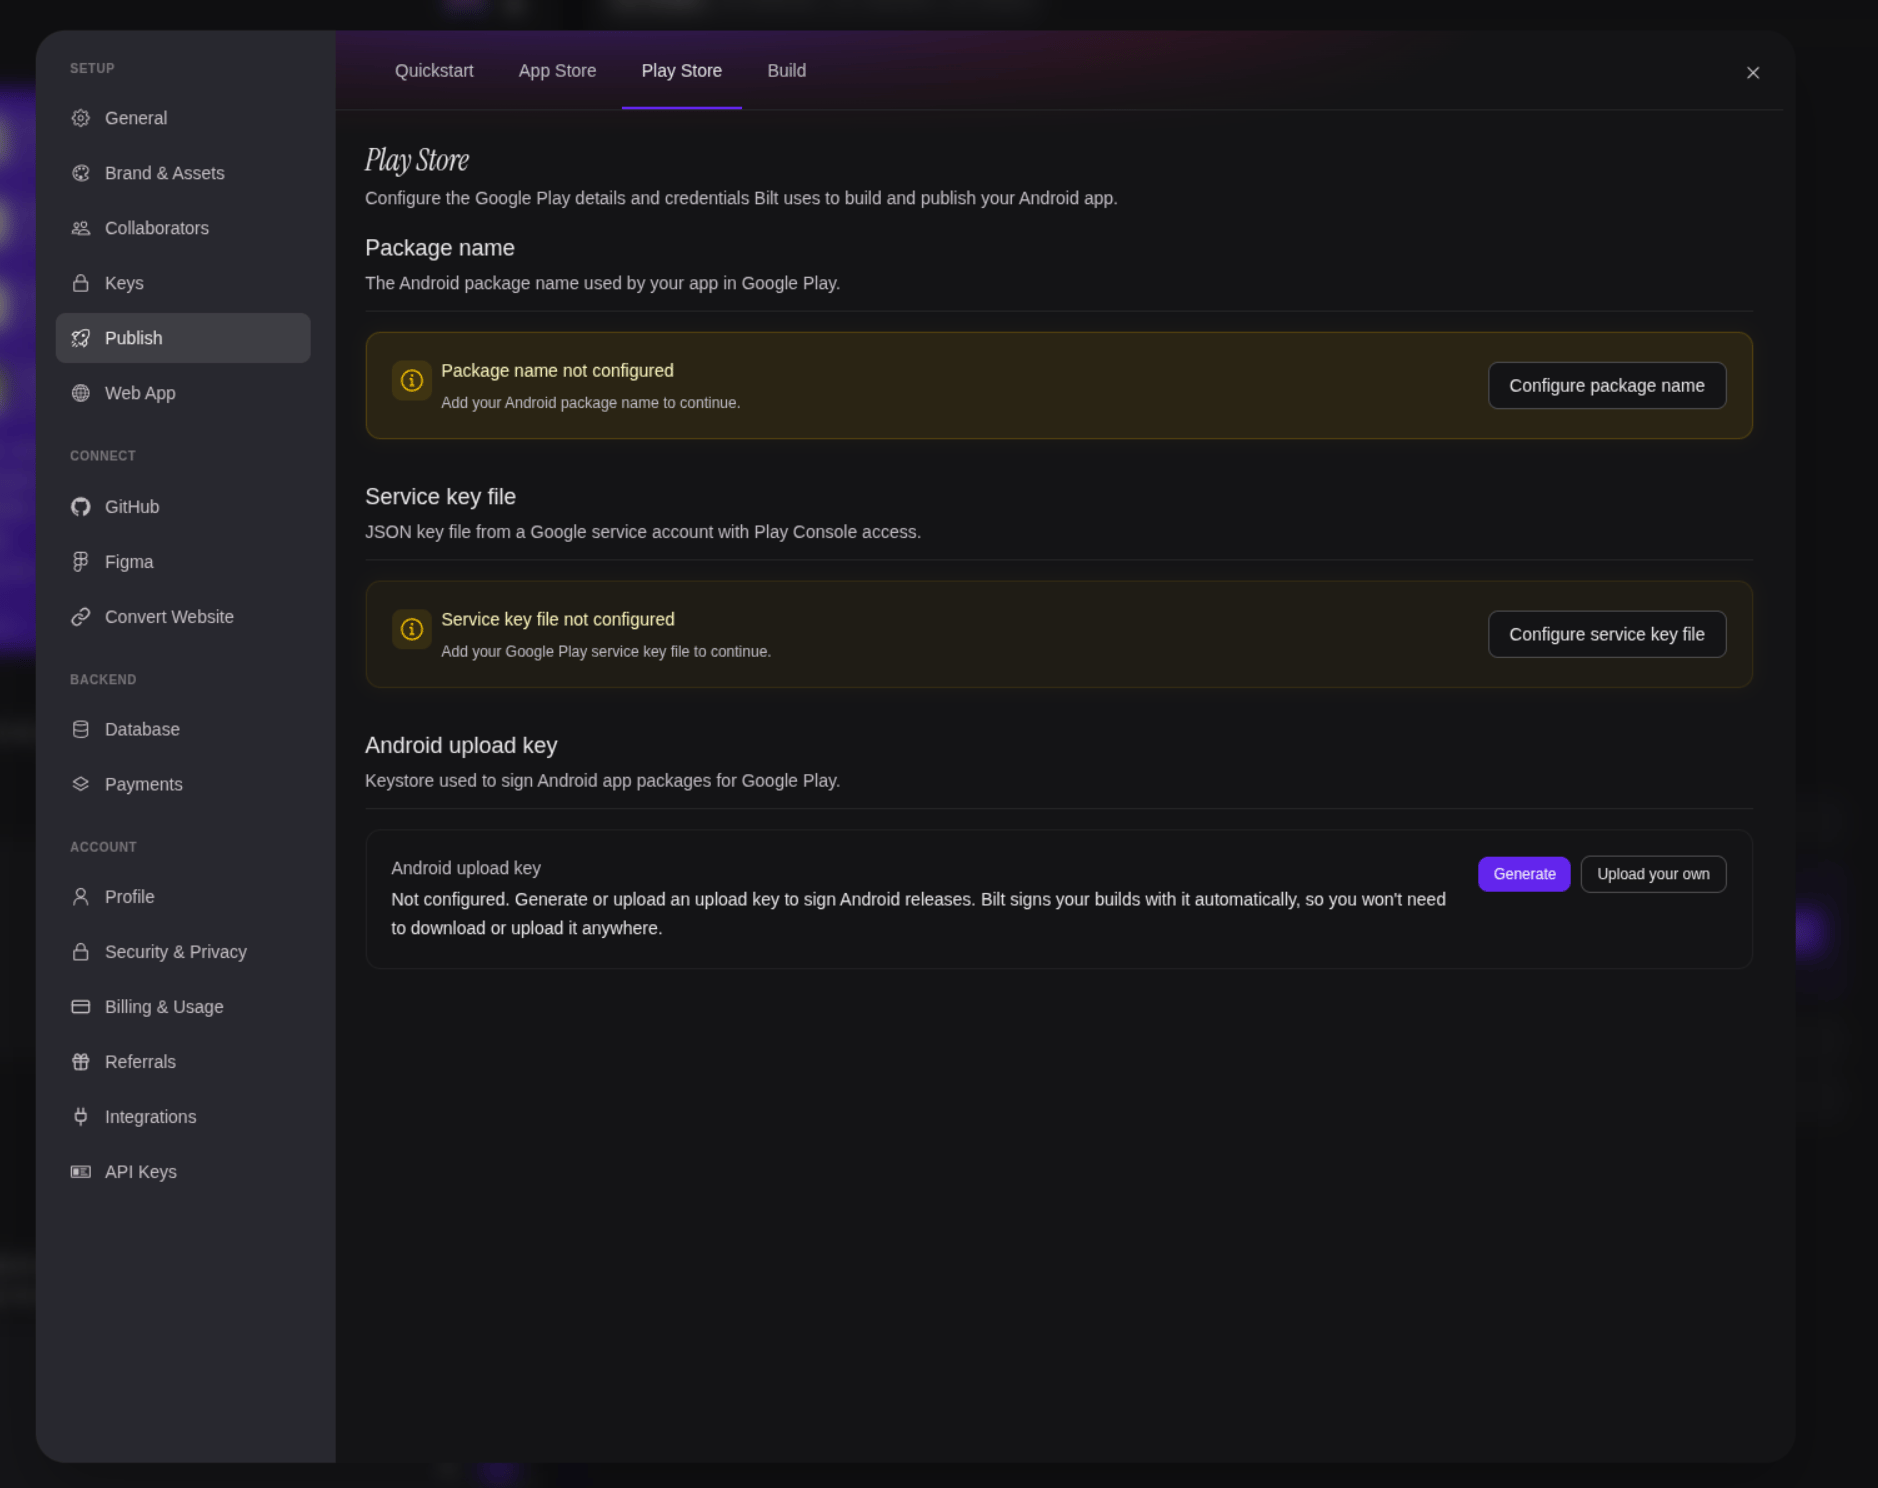1878x1488 pixels.
Task: Open the App Store tab
Action: 557,71
